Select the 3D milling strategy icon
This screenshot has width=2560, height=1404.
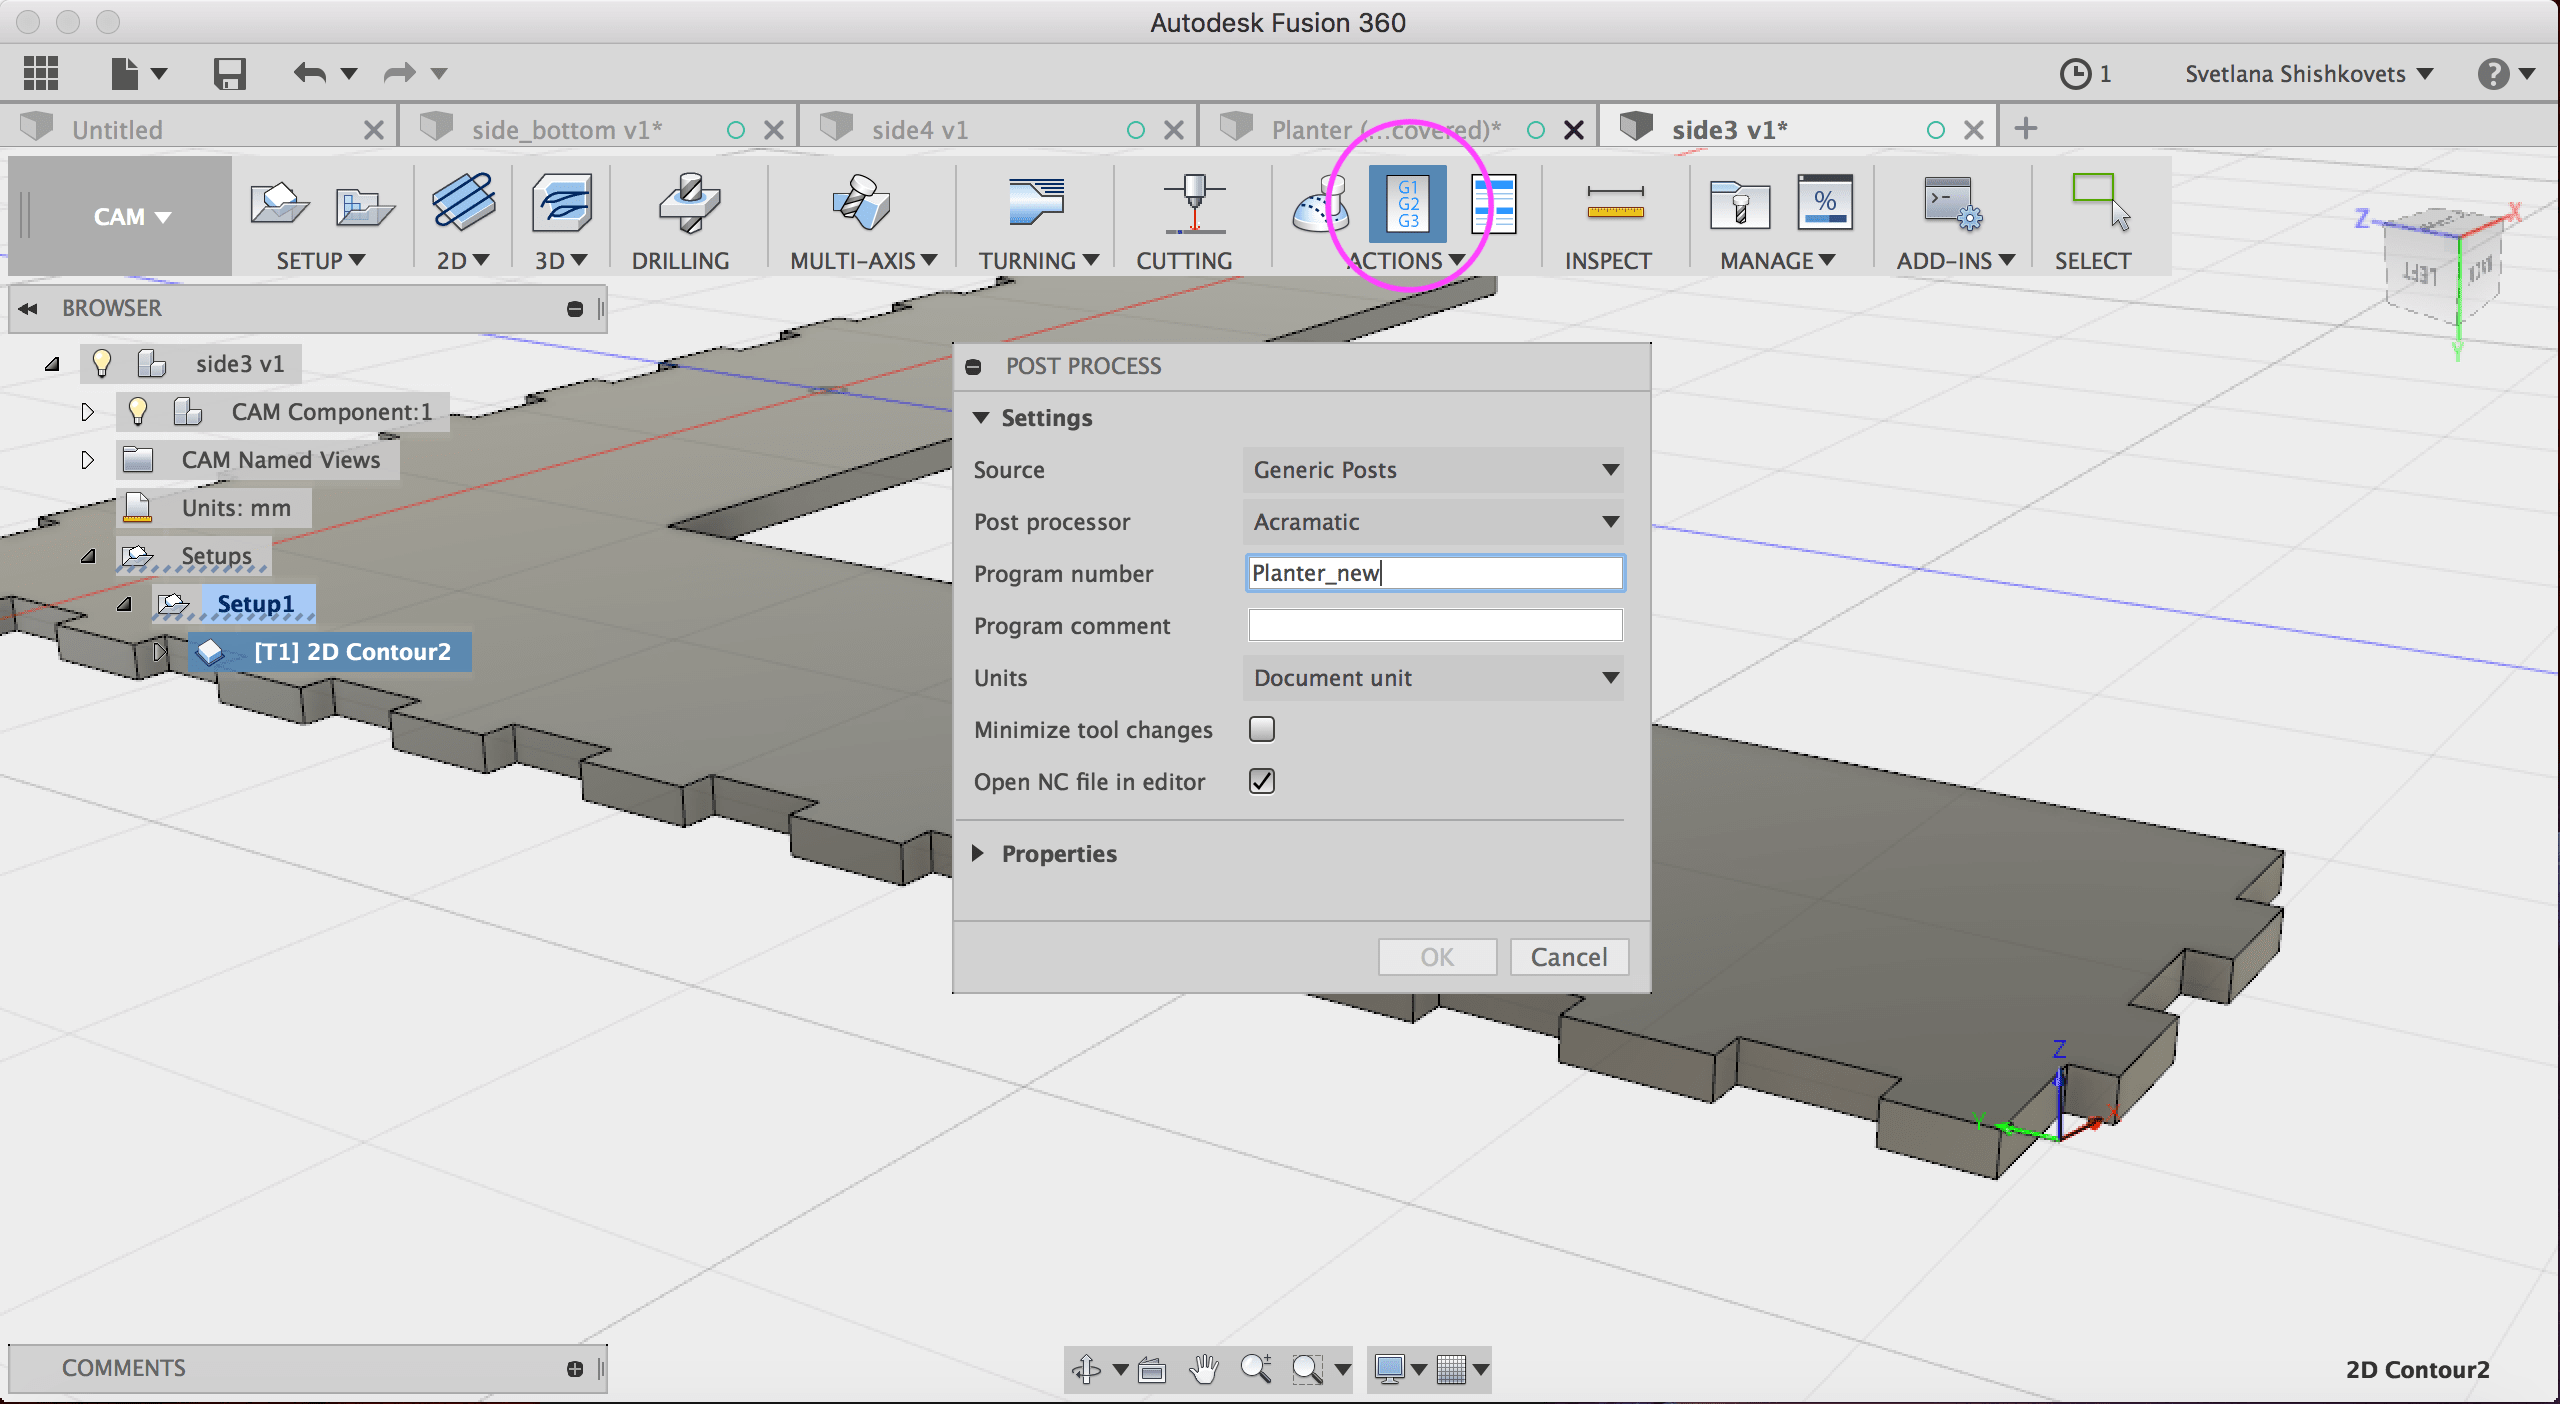[x=562, y=201]
